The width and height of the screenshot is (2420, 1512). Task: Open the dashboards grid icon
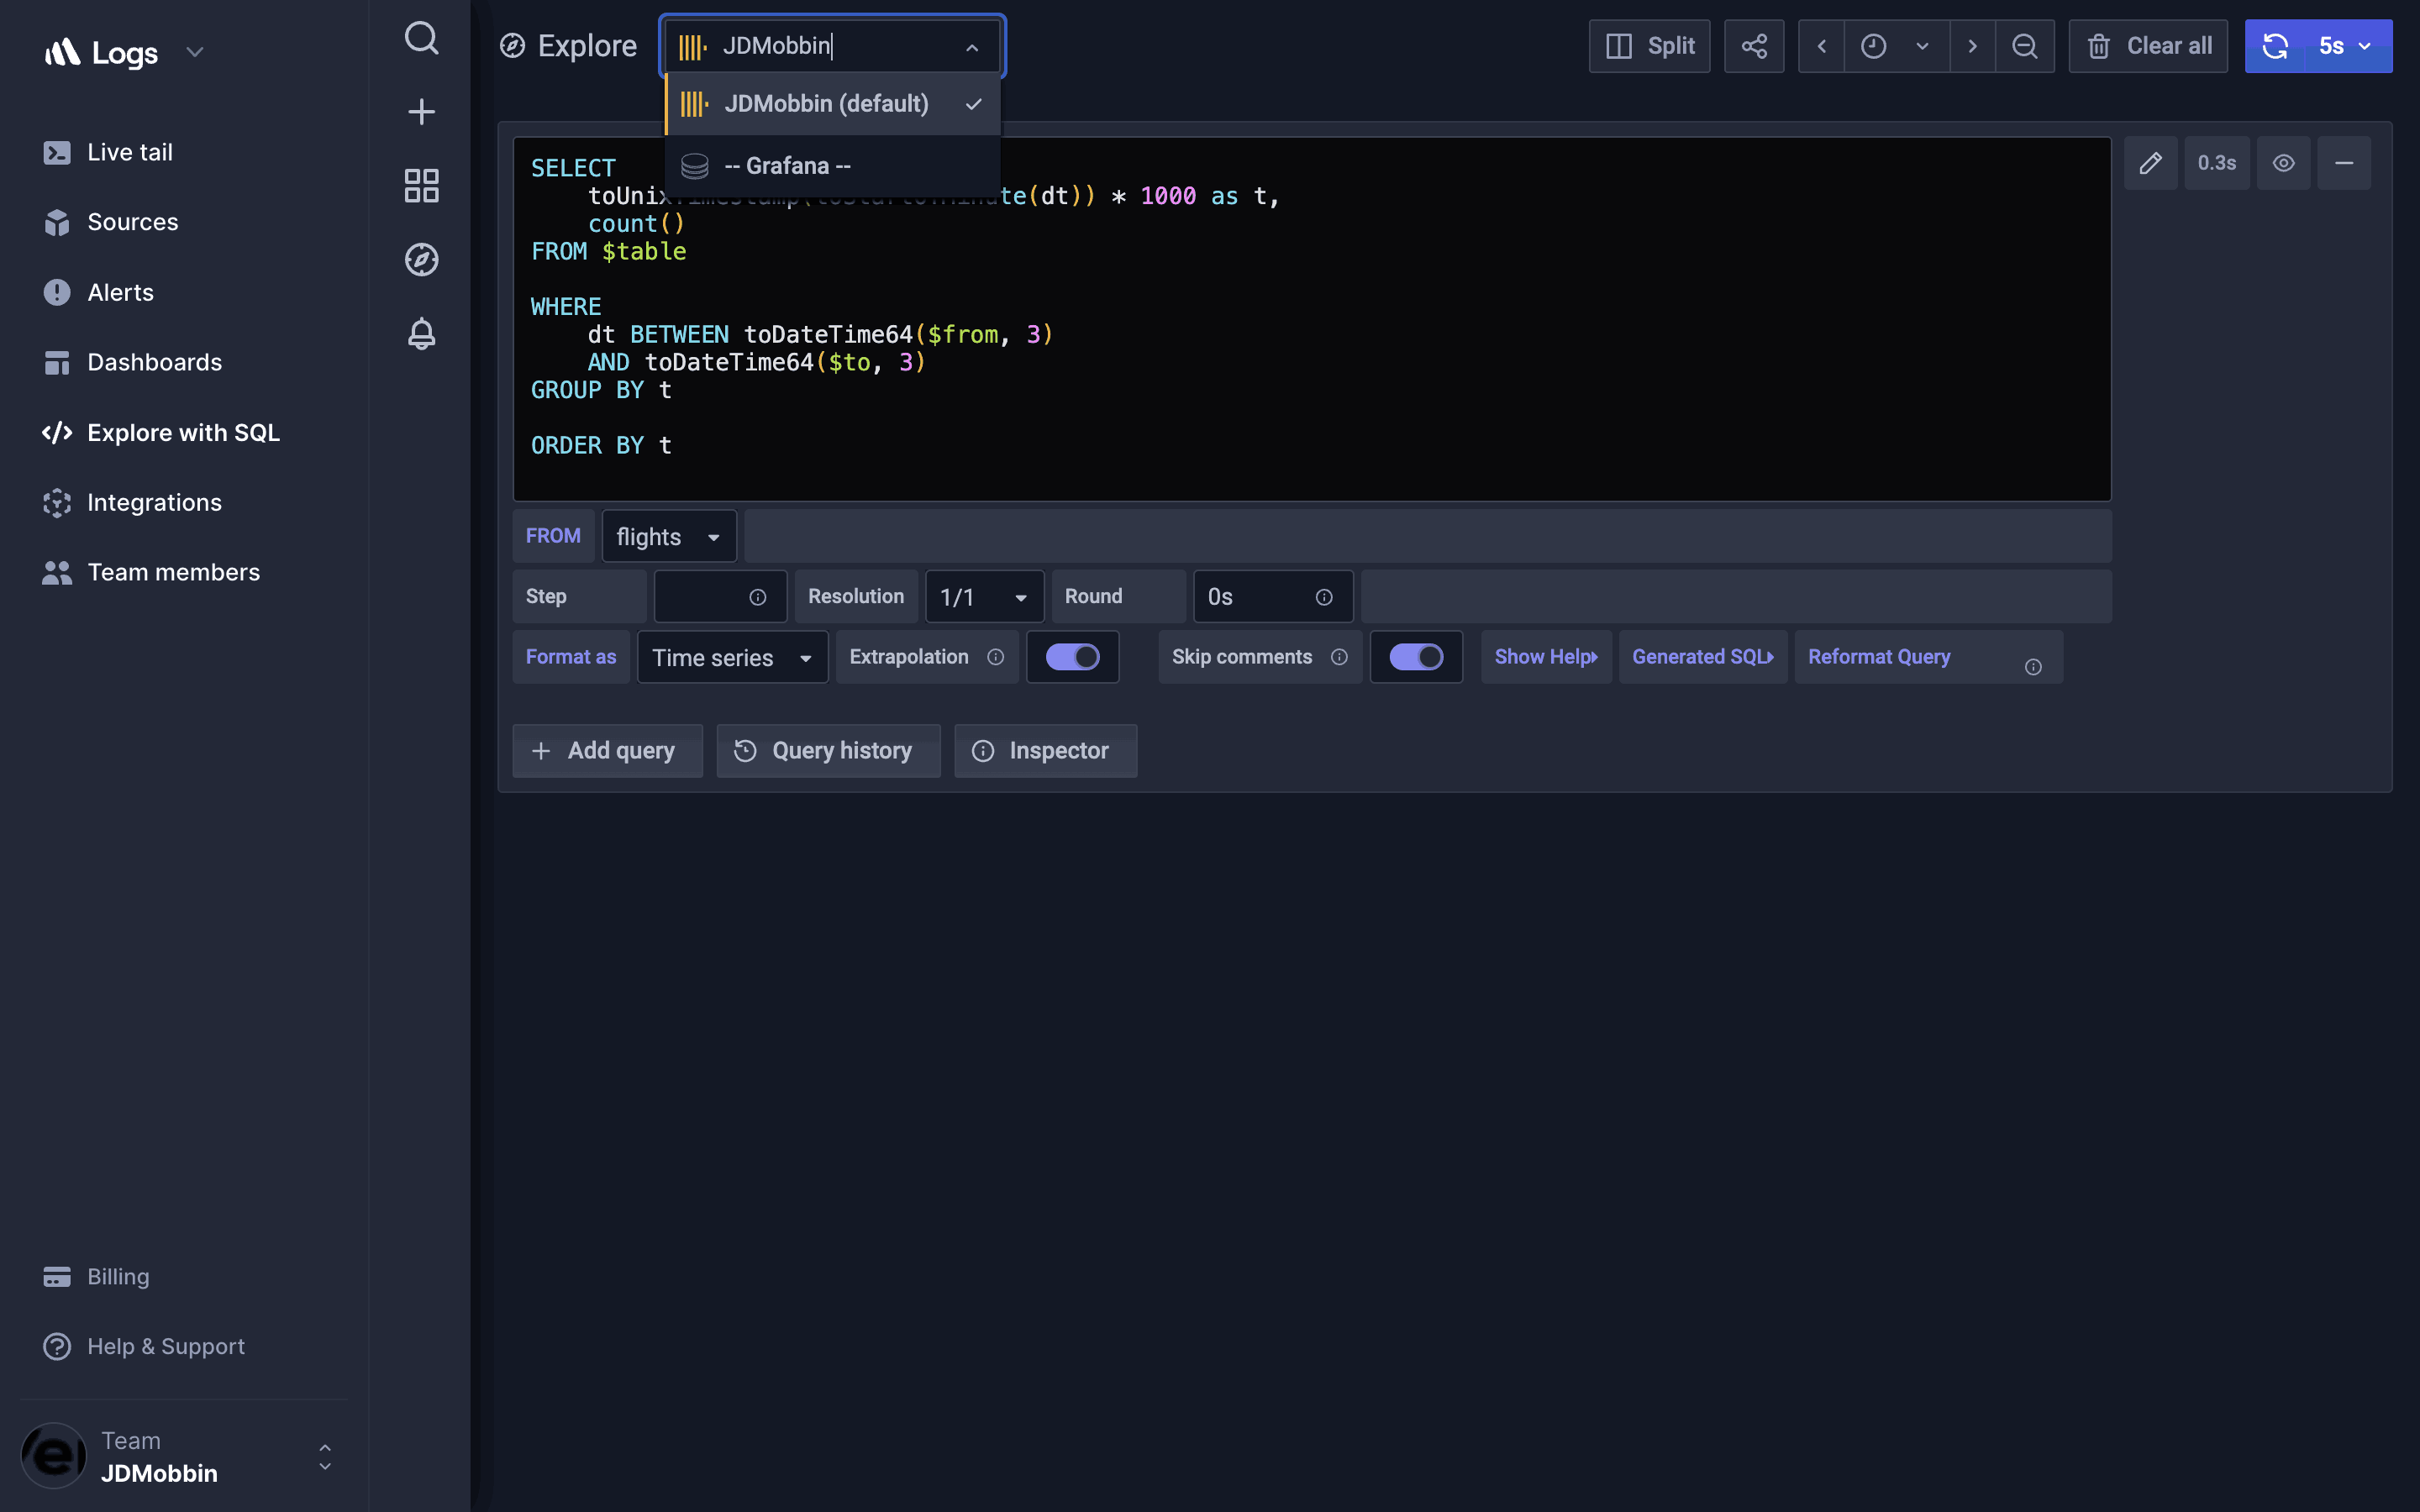421,185
